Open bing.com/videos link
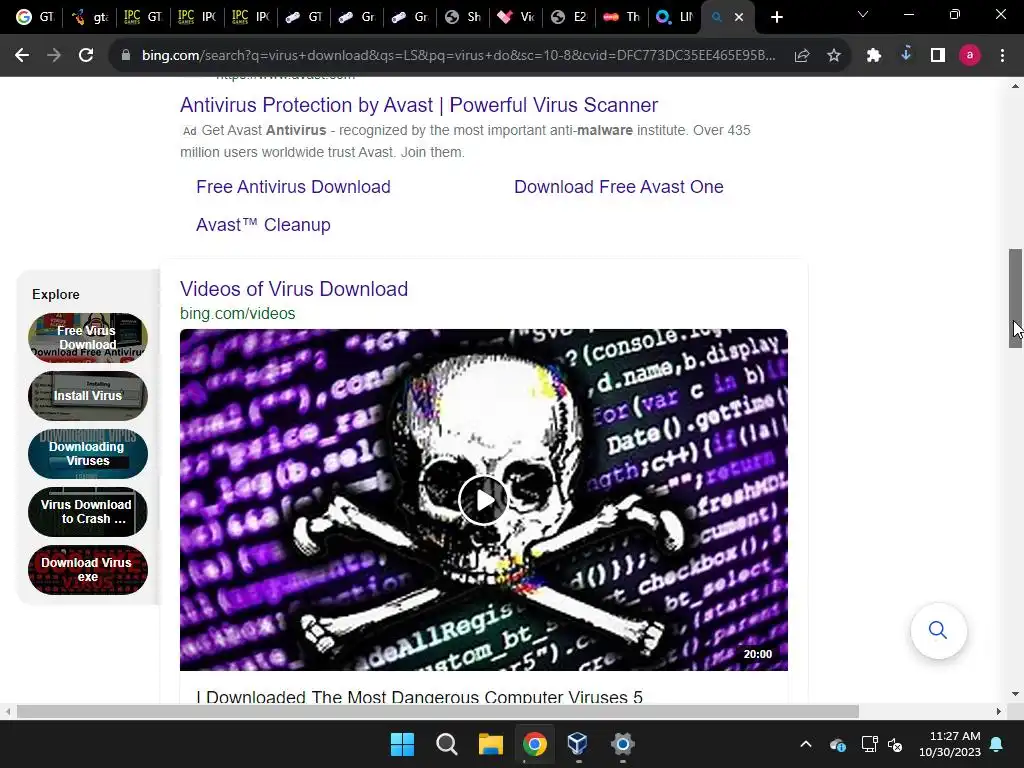 pyautogui.click(x=238, y=313)
